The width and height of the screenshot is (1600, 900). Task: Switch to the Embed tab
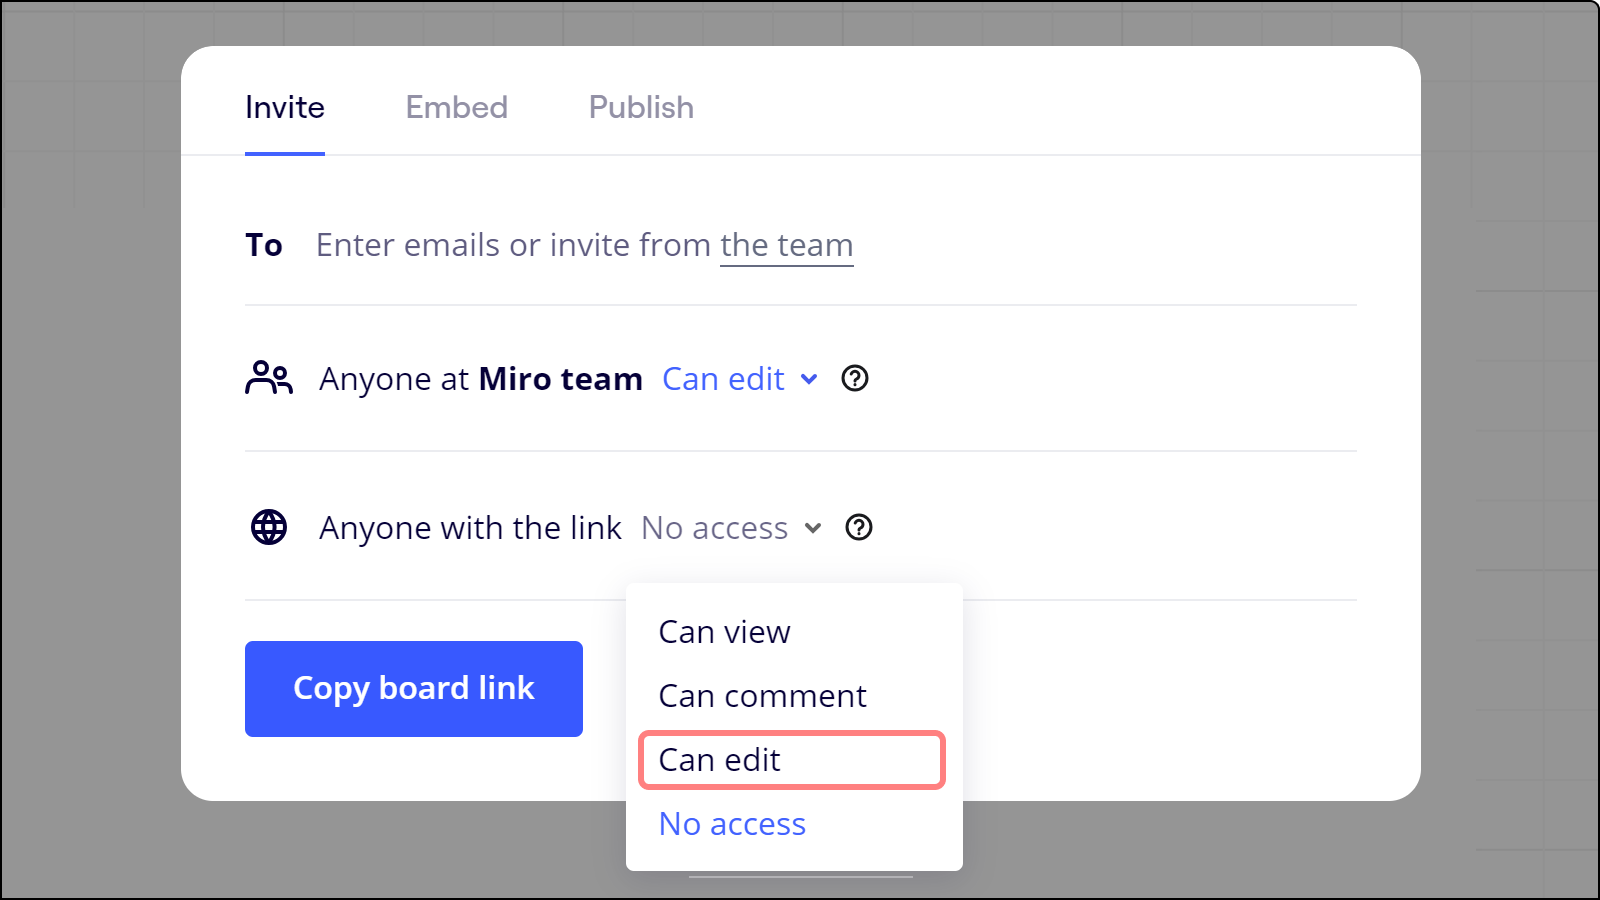tap(456, 107)
